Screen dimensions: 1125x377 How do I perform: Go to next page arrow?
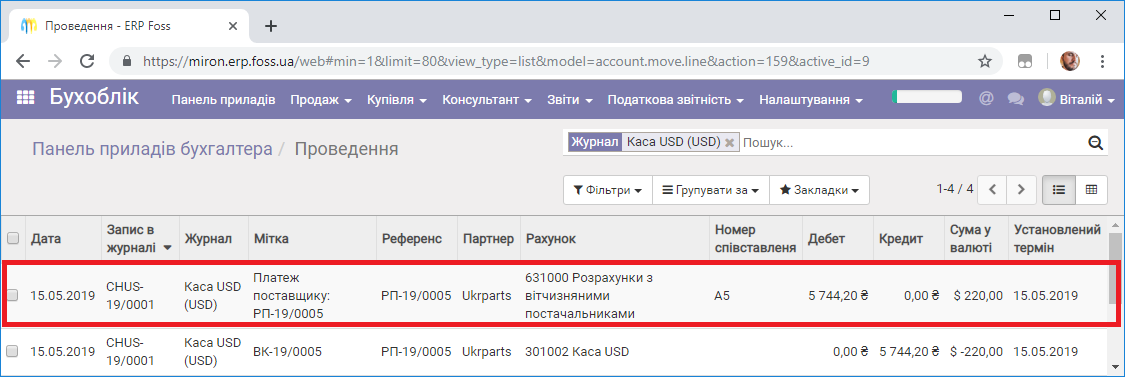point(1021,190)
